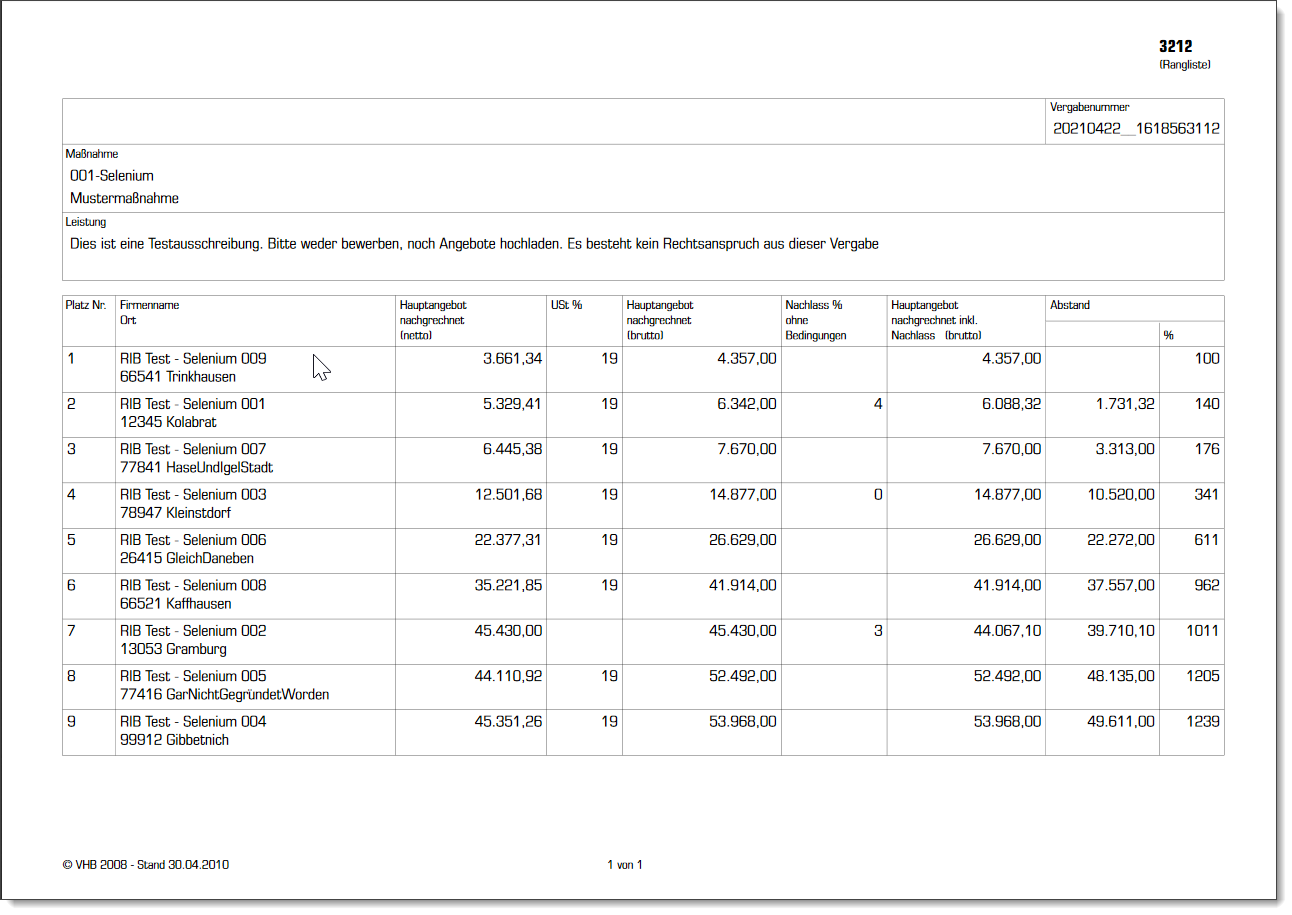
Task: Click the Abstand value 3.313,00
Action: tap(1124, 449)
